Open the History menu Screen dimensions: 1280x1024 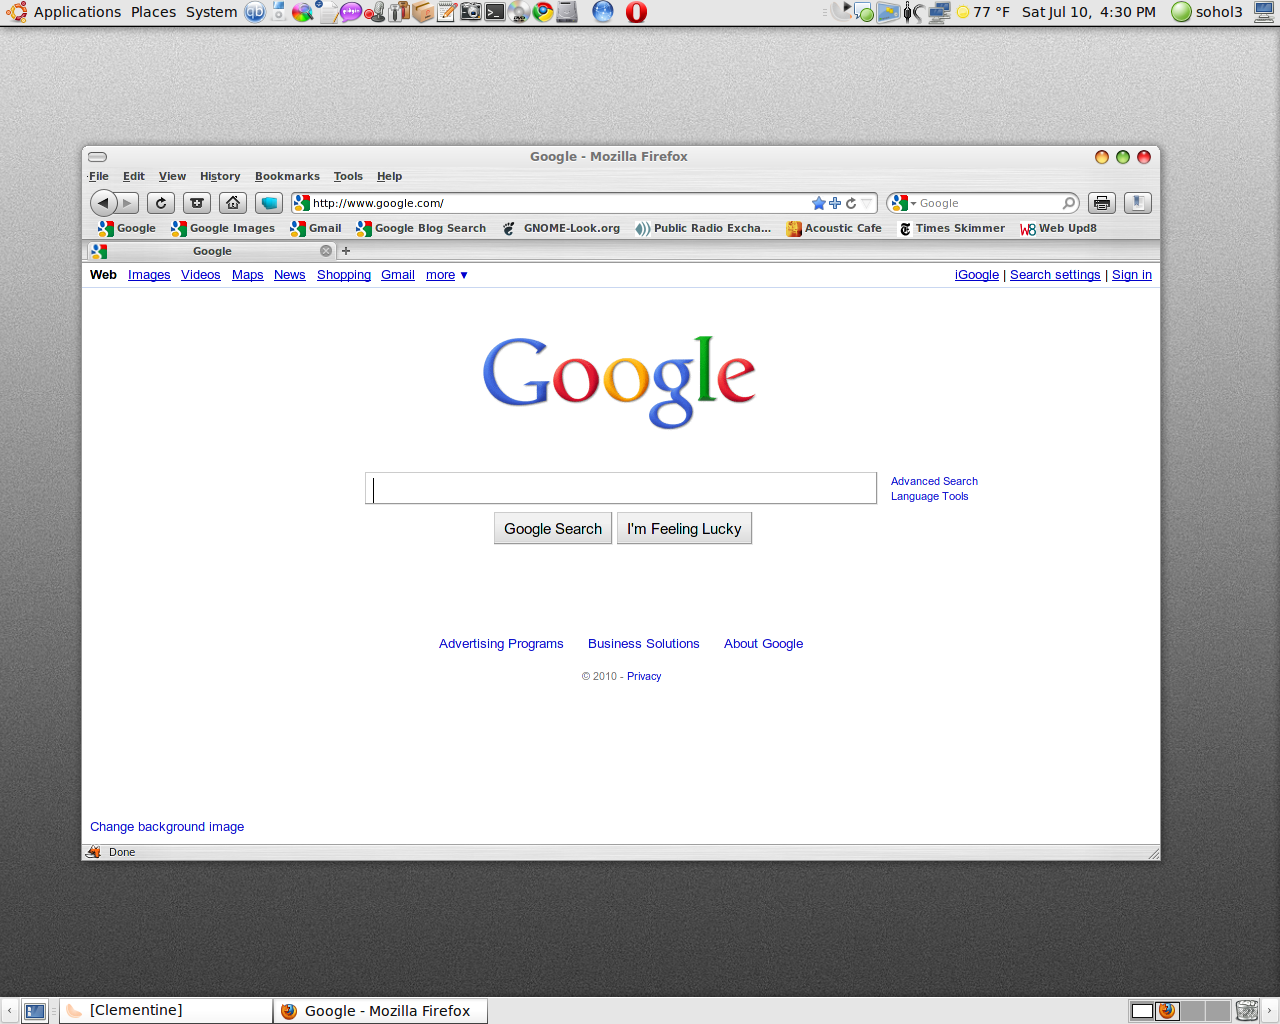pos(220,176)
